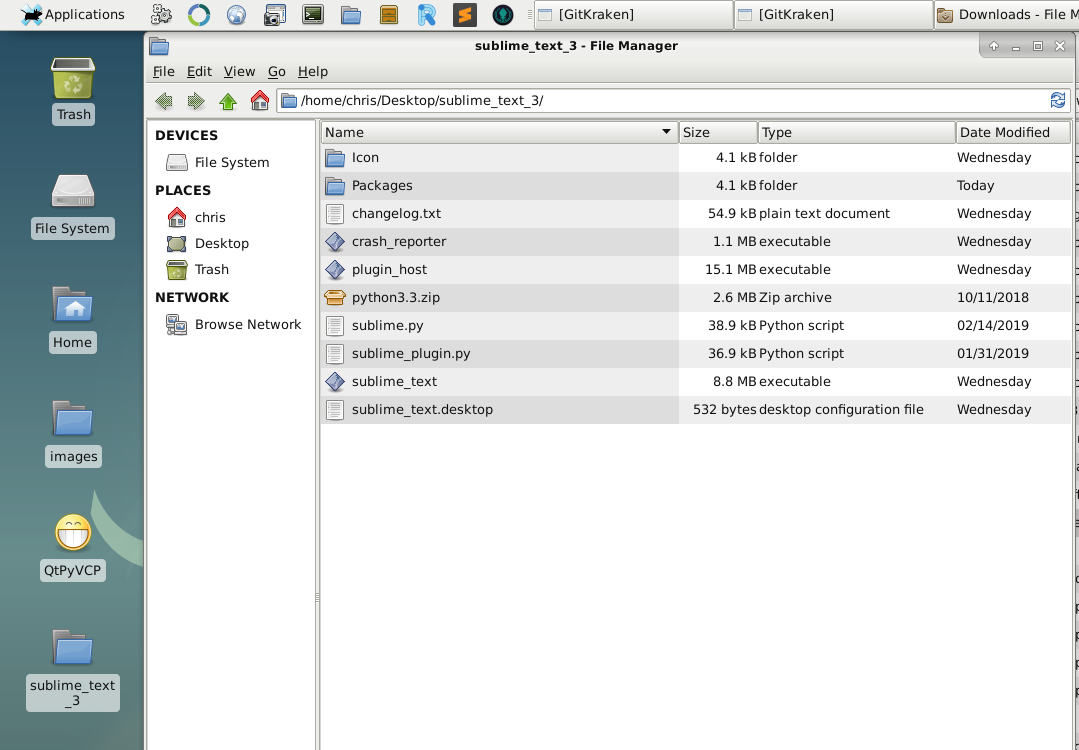1079x750 pixels.
Task: Launch the Sublime Text icon in top panel
Action: [464, 14]
